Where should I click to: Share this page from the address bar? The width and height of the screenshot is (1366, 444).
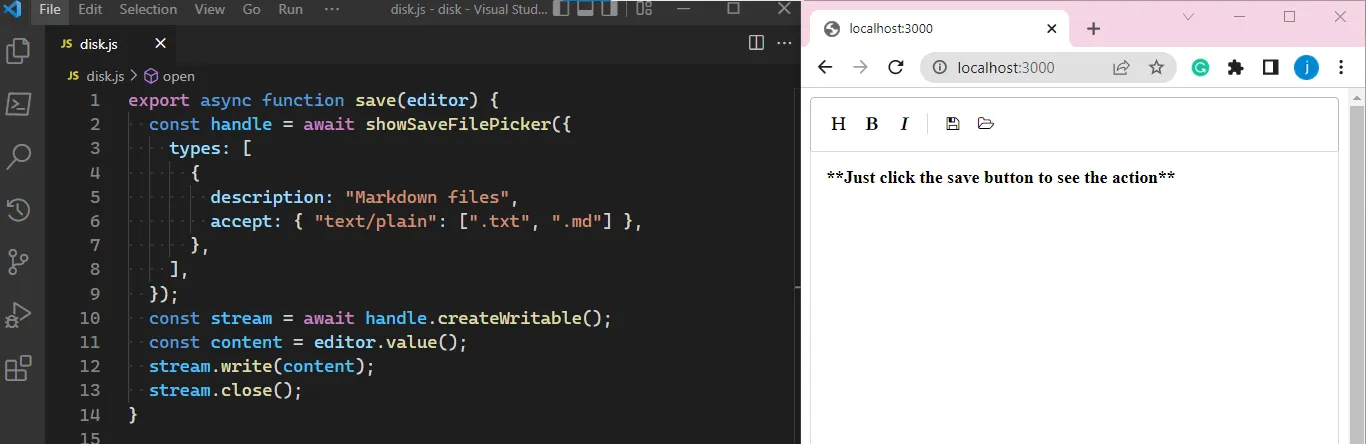[x=1121, y=67]
